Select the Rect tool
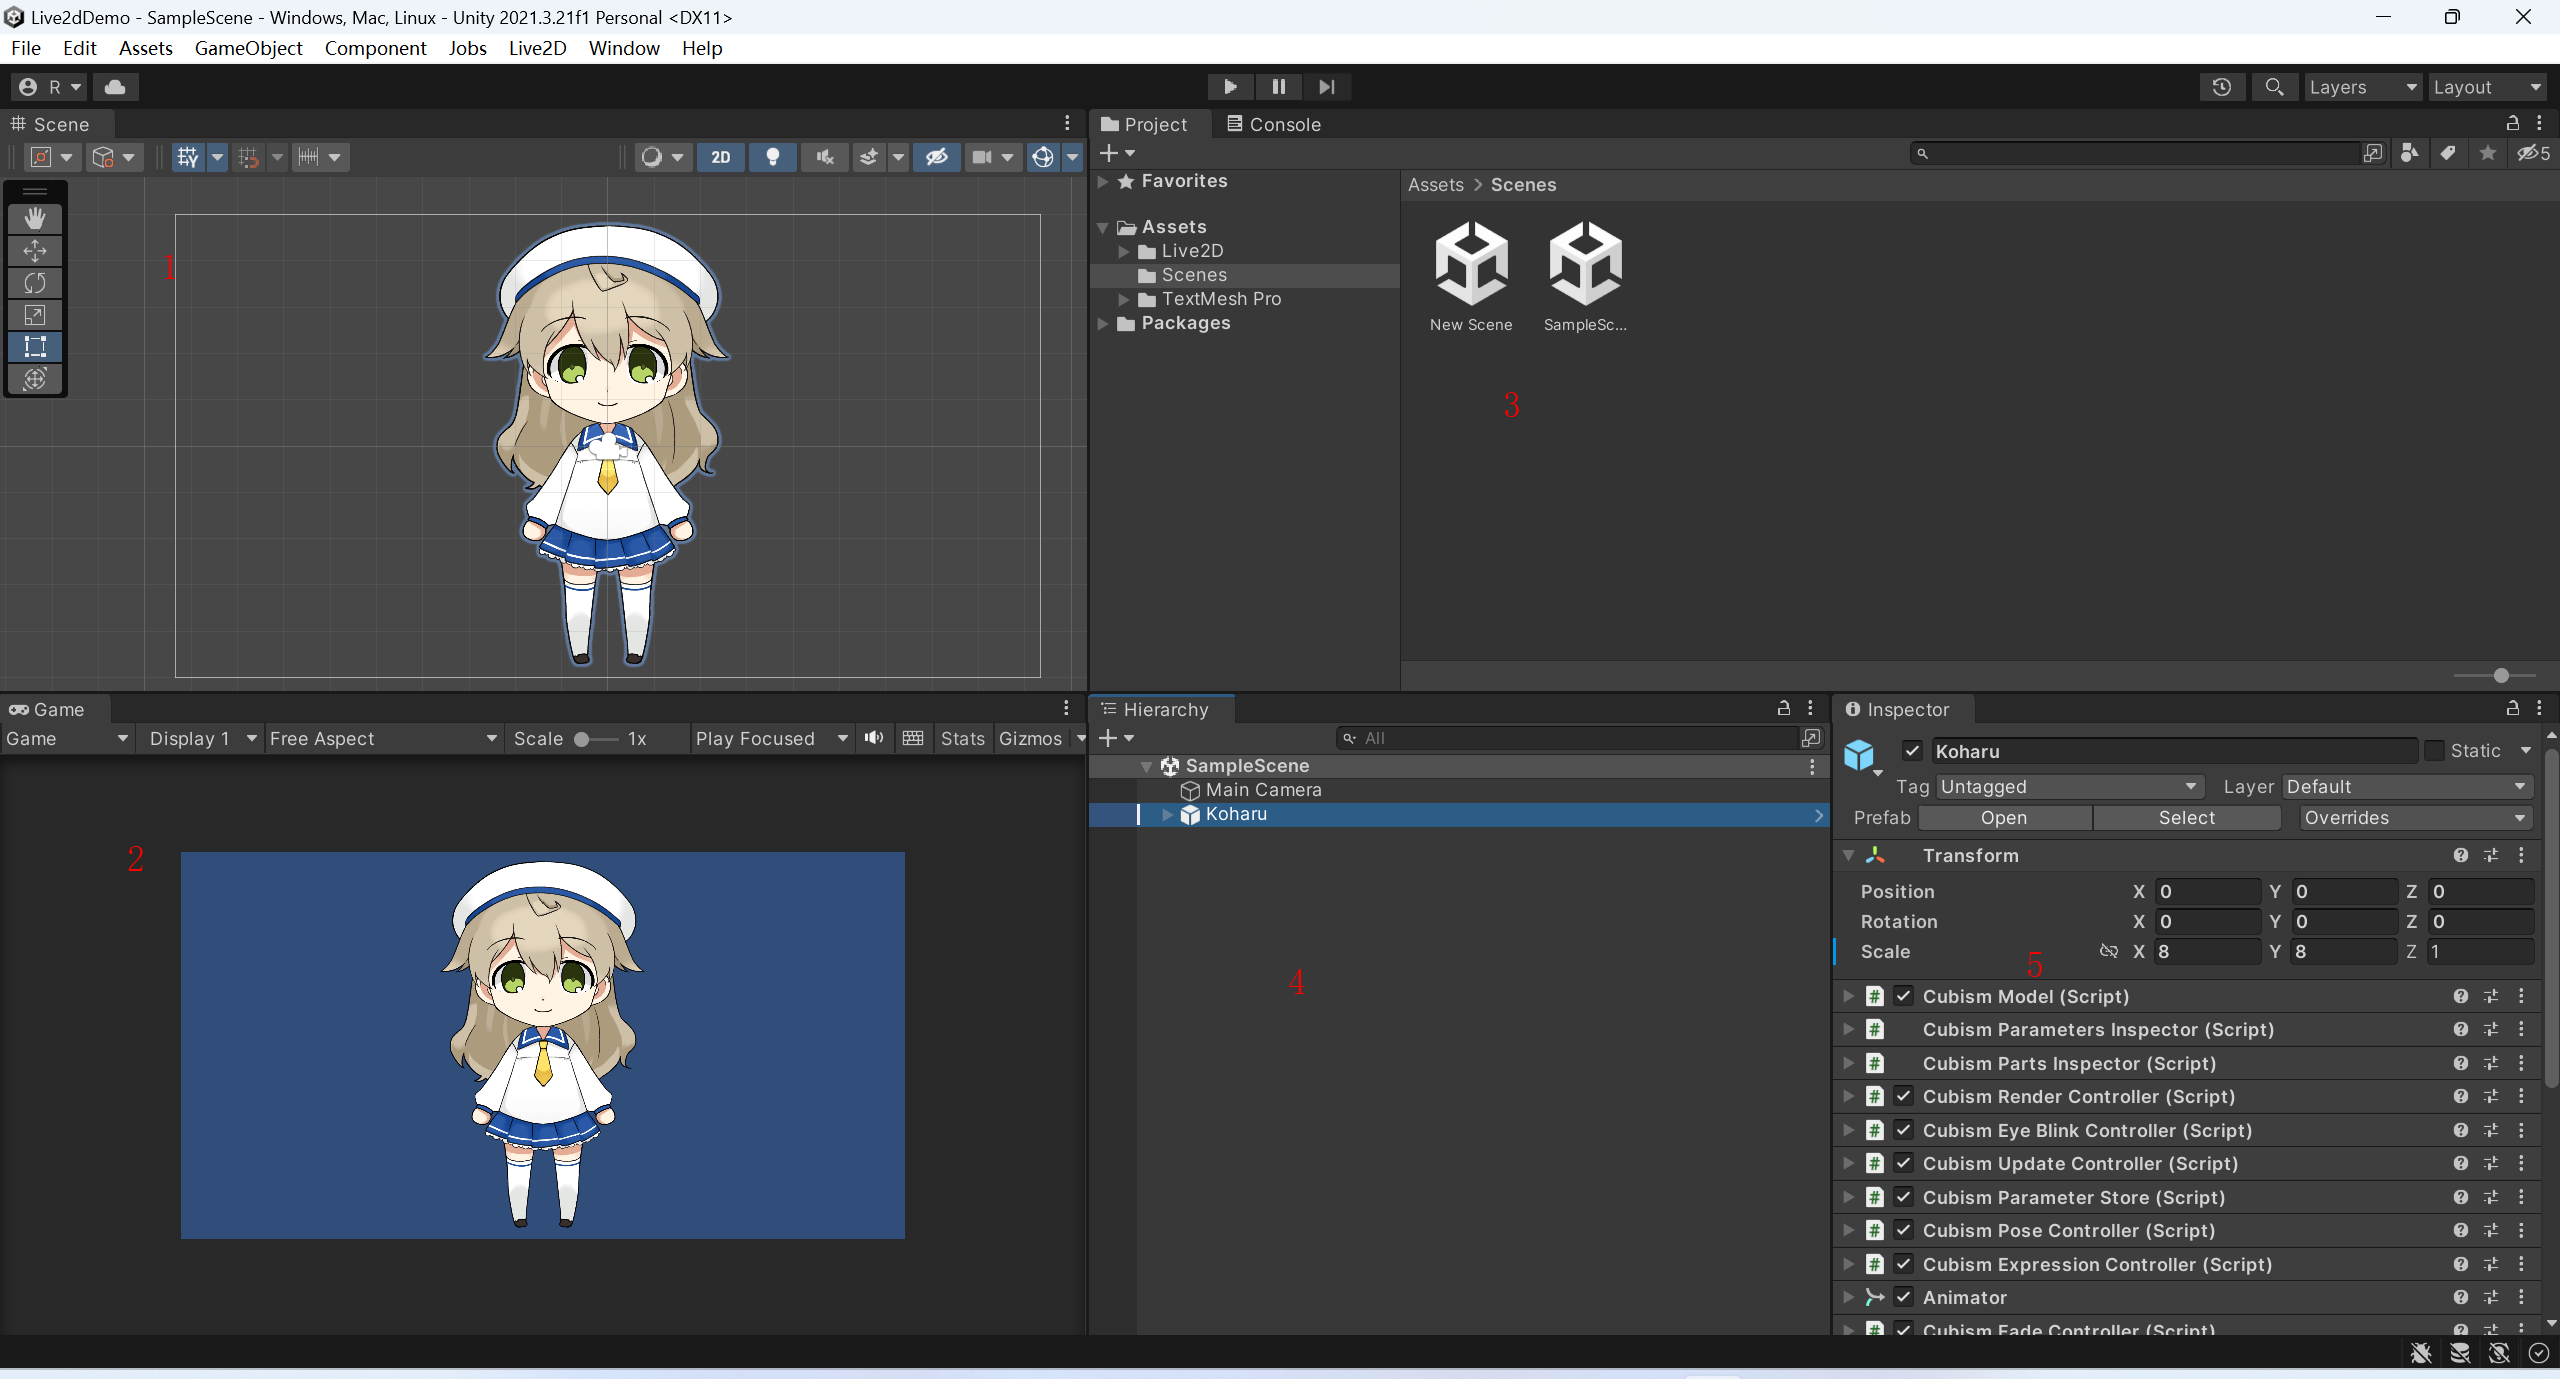The height and width of the screenshot is (1379, 2560). [35, 347]
